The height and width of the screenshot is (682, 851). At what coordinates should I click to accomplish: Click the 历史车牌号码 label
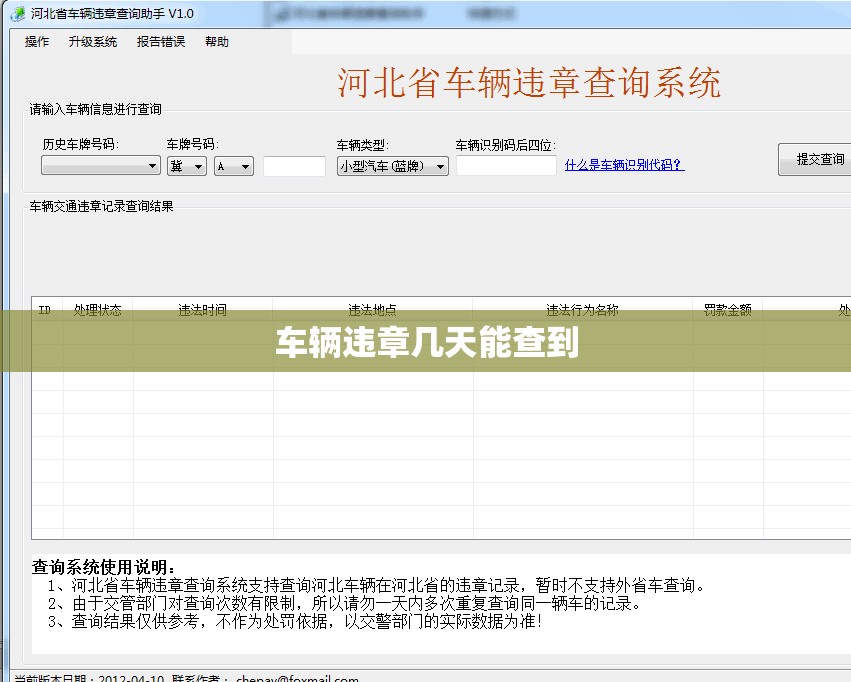coord(80,144)
